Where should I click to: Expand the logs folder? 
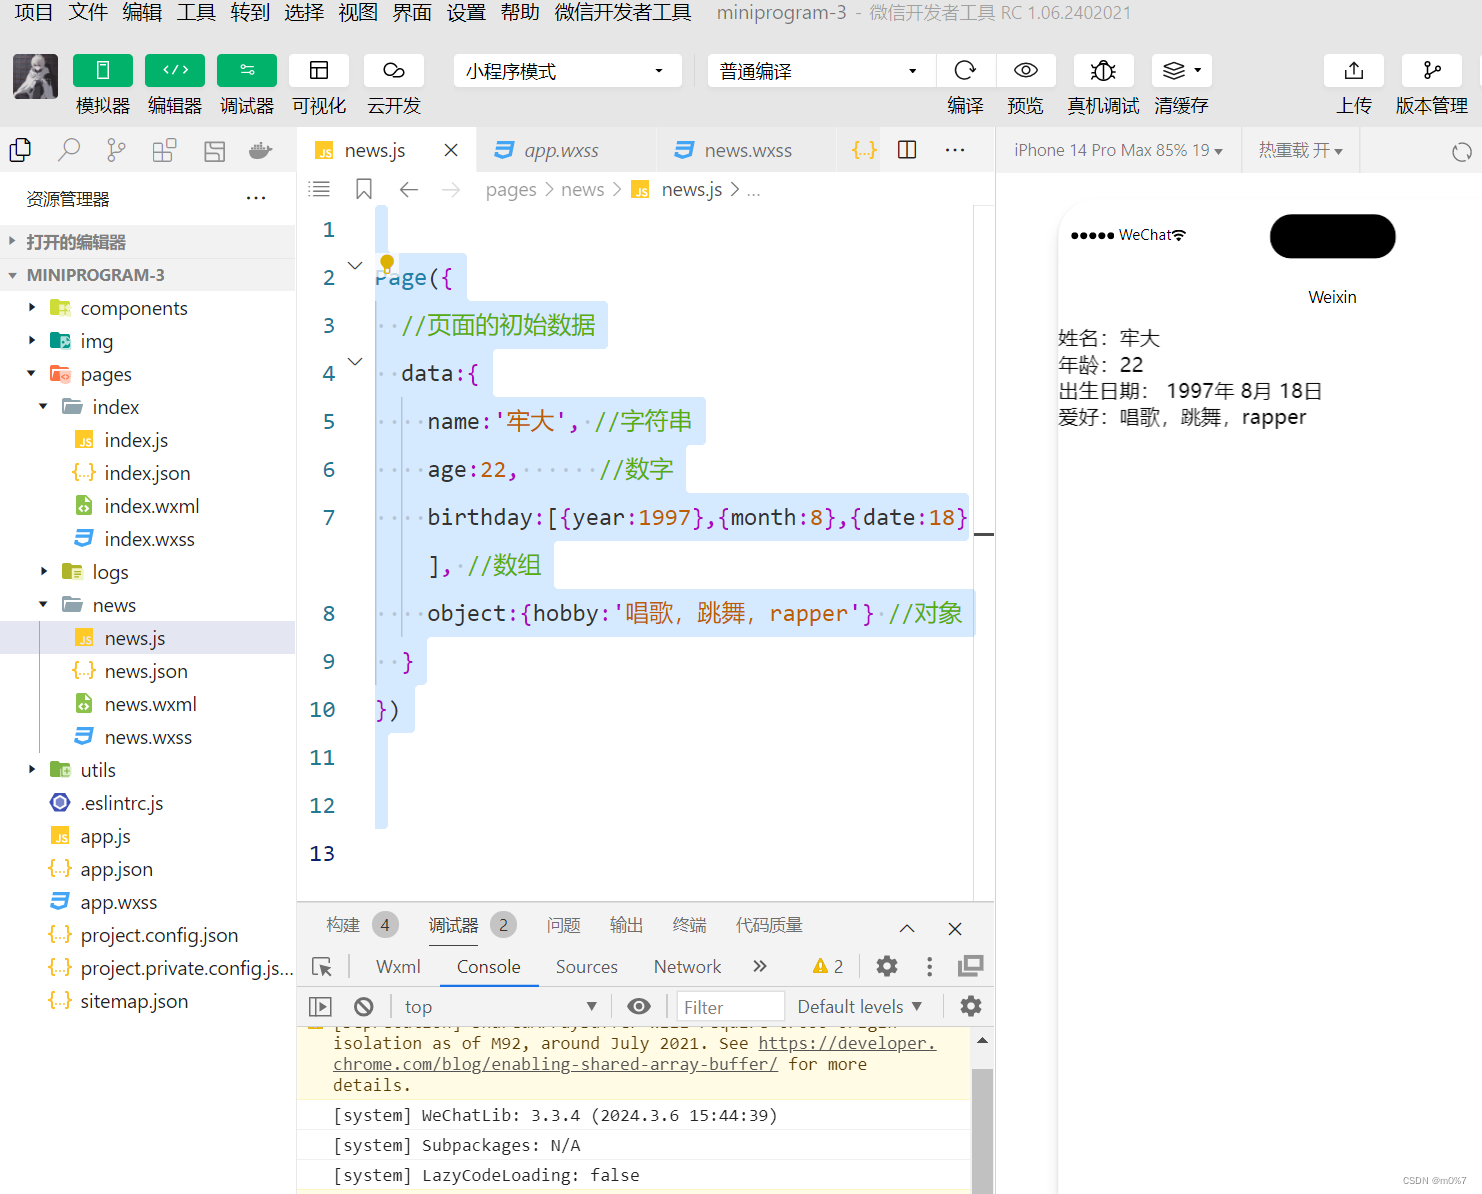coord(148,572)
